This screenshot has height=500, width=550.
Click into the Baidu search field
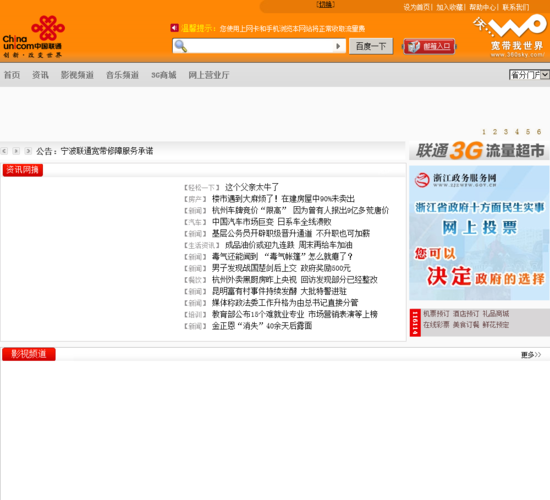click(x=260, y=46)
